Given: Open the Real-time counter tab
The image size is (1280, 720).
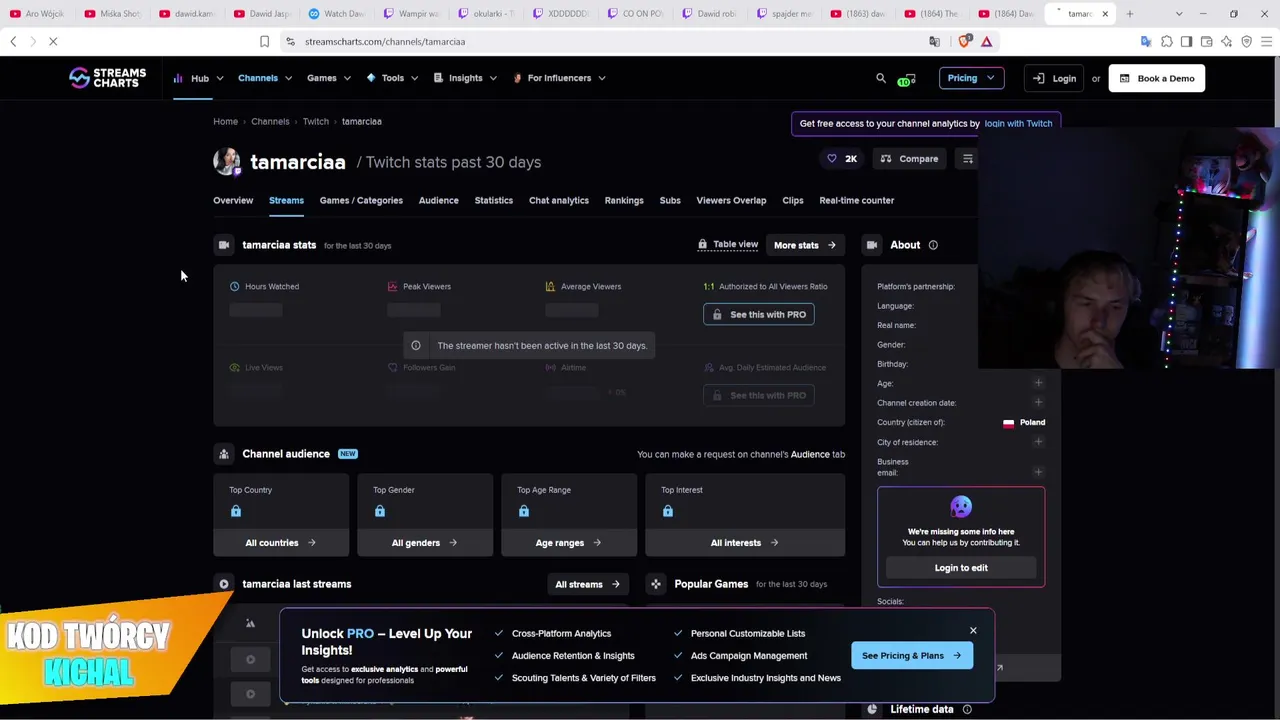Looking at the screenshot, I should (x=857, y=200).
